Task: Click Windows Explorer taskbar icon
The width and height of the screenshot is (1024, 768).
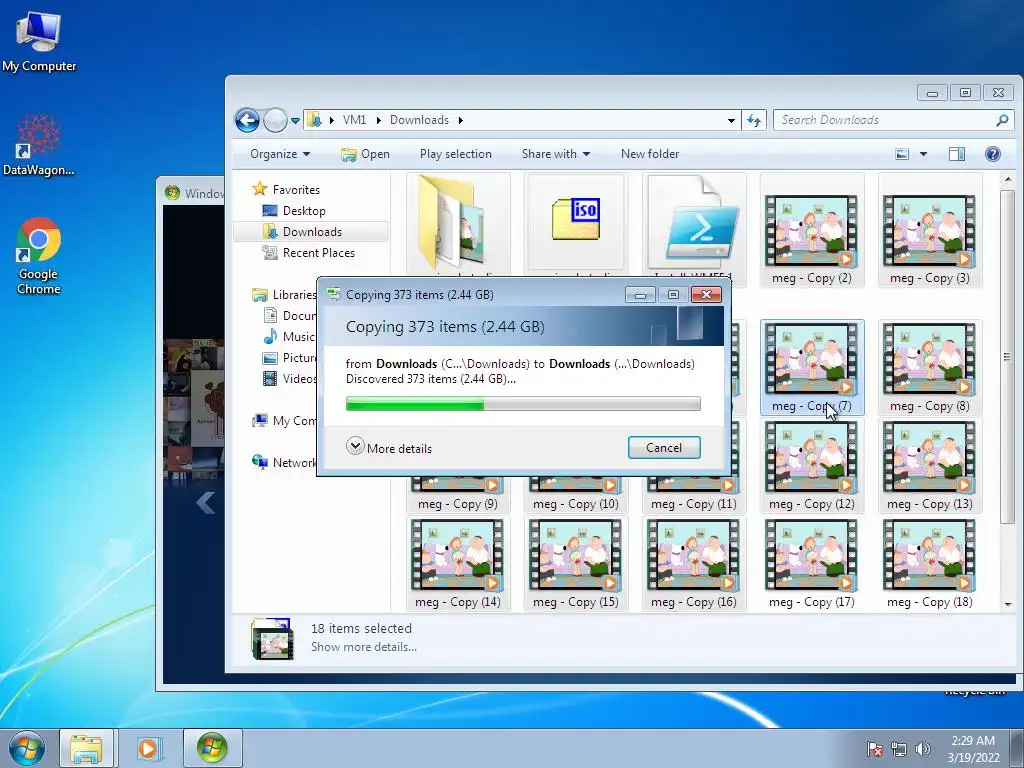Action: pos(86,748)
